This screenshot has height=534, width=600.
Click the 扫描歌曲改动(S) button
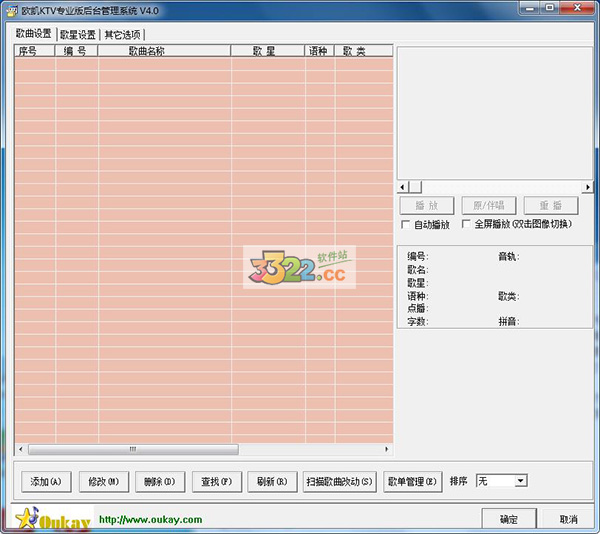[340, 481]
